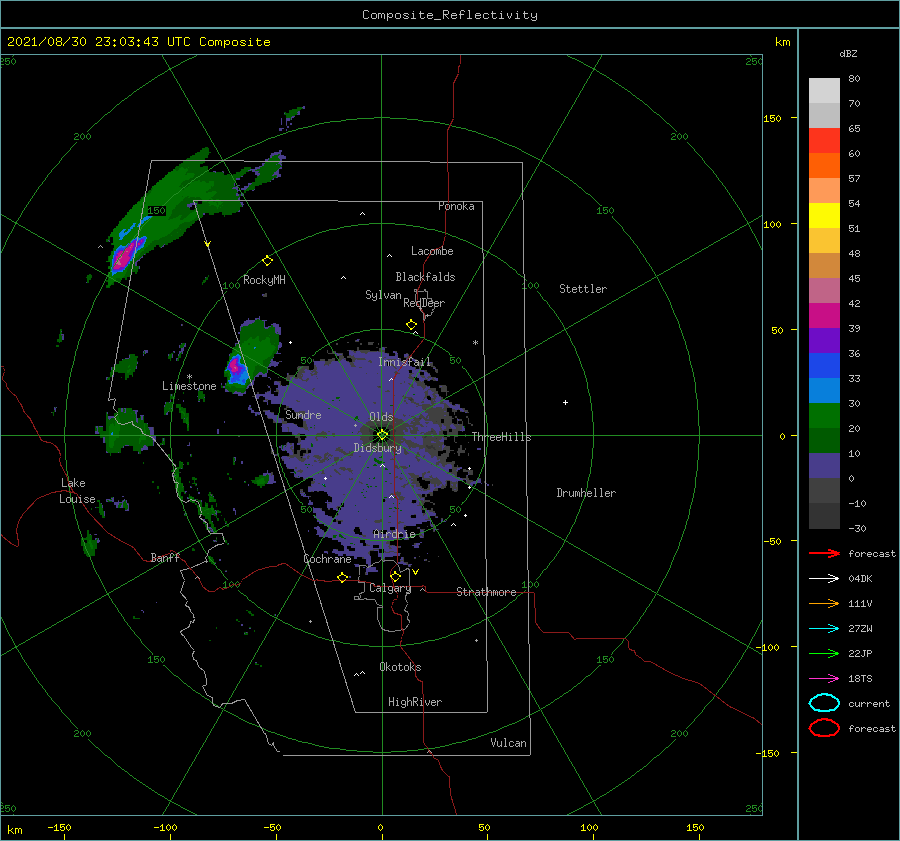Image resolution: width=900 pixels, height=841 pixels.
Task: Click the Drumheller city label
Action: [586, 493]
